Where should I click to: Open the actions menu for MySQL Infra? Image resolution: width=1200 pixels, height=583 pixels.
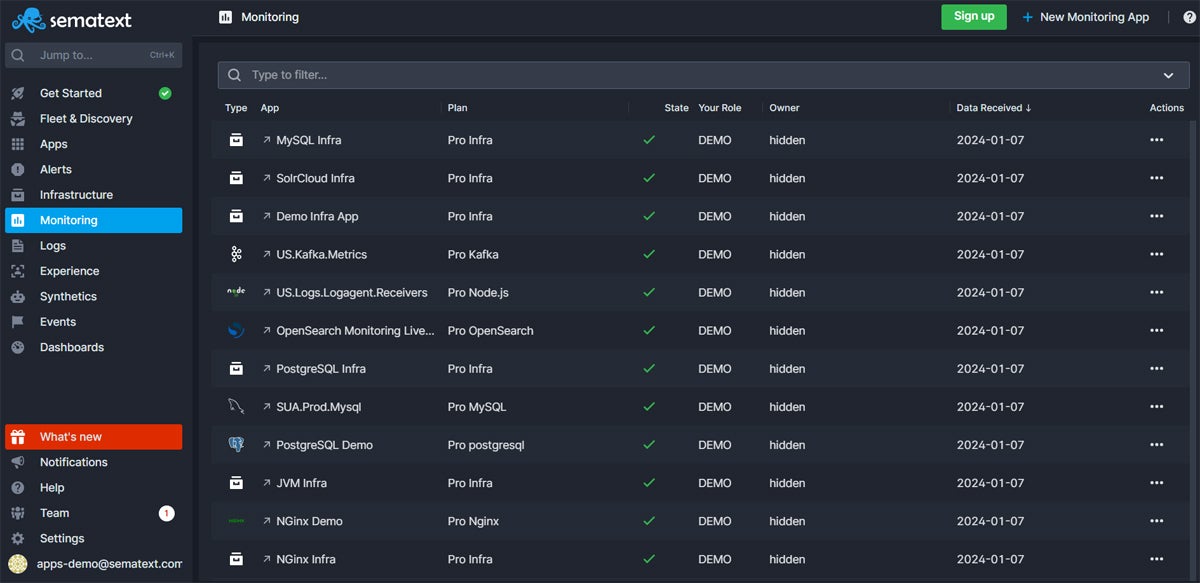(x=1156, y=140)
